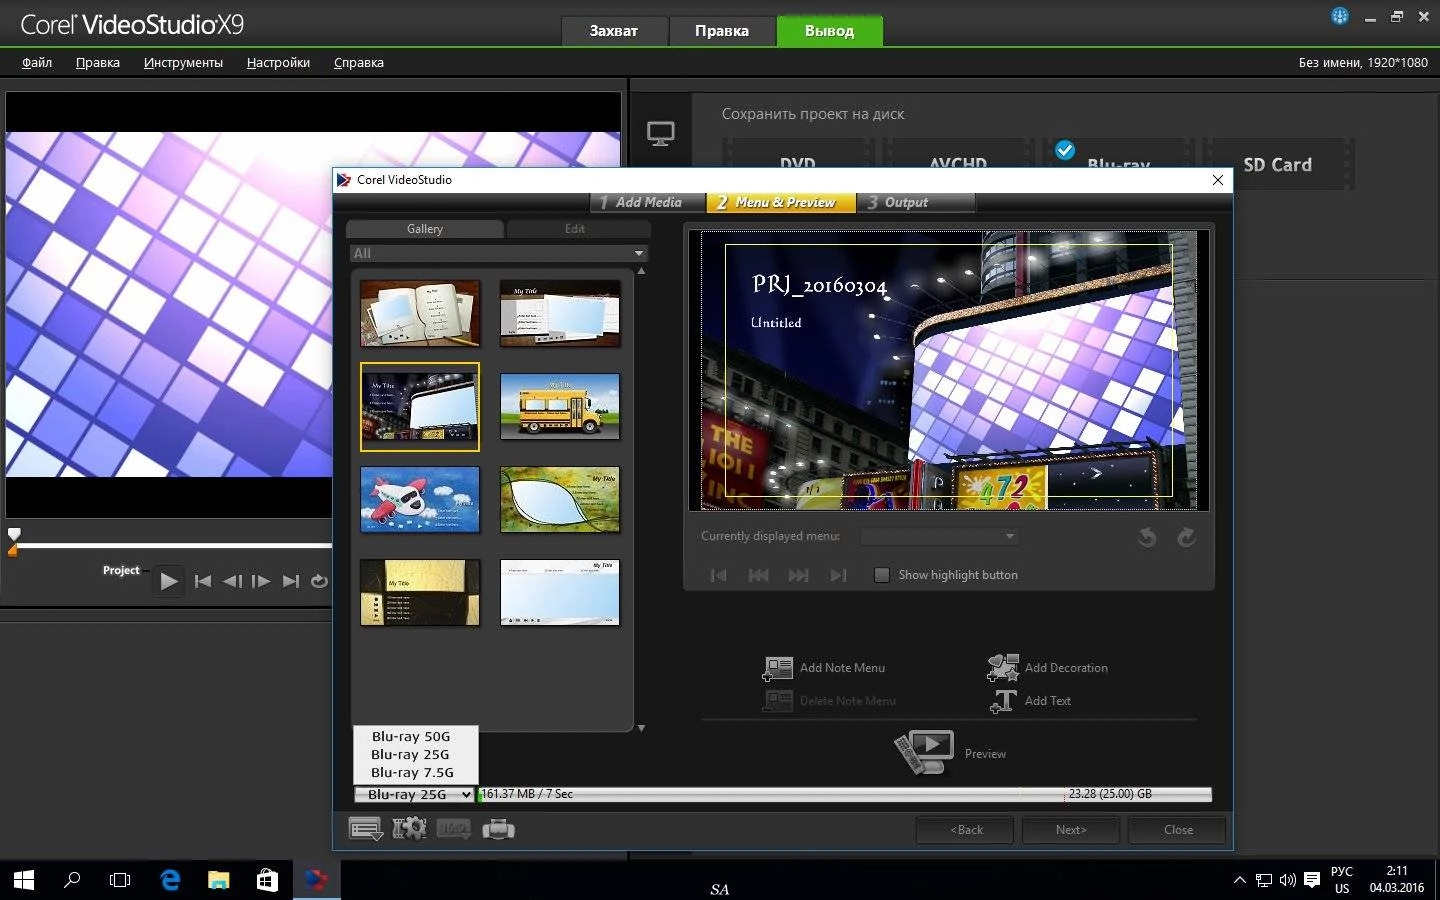The height and width of the screenshot is (900, 1440).
Task: Open the settings and options list icon
Action: tap(365, 829)
